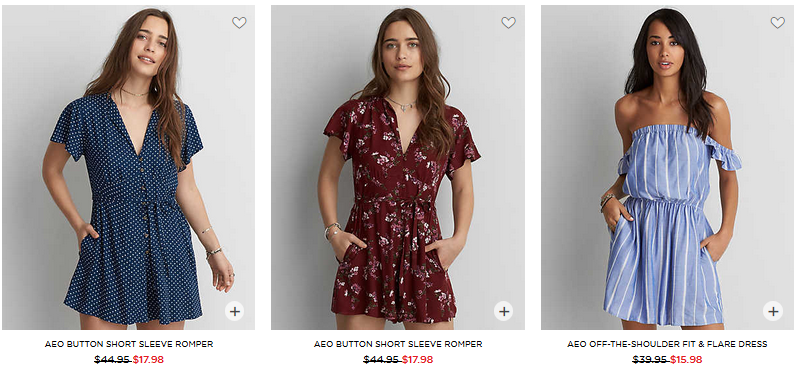The width and height of the screenshot is (795, 383).
Task: Click the crossed-out $39.95 original dress price
Action: click(651, 360)
